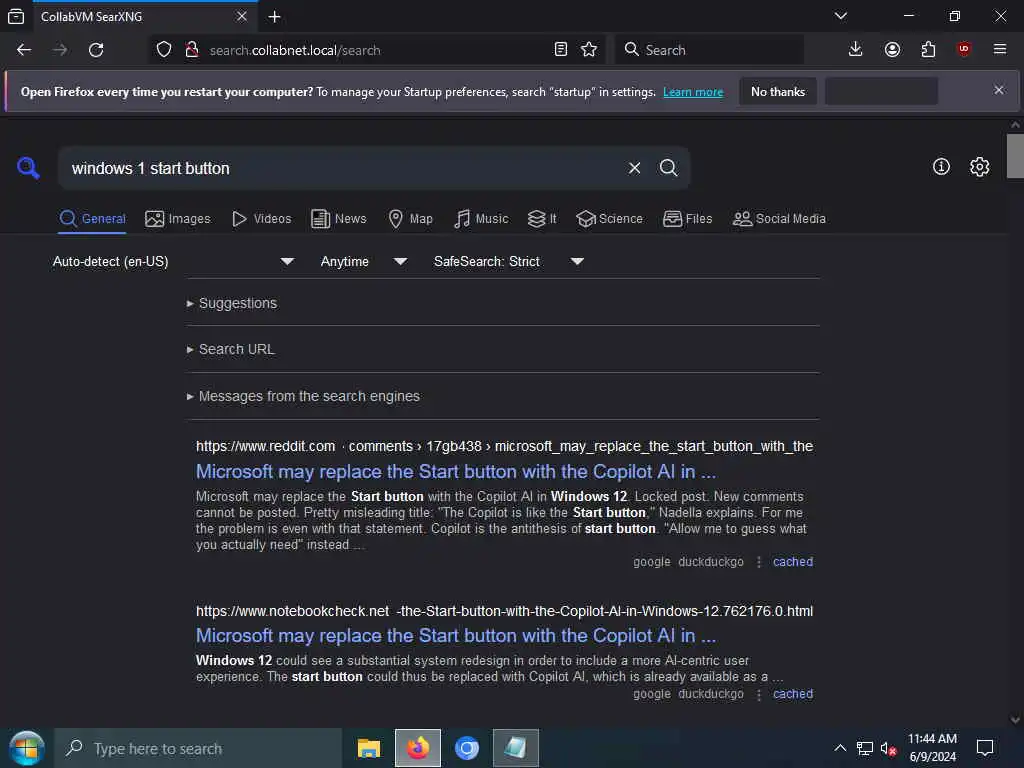Toggle reader view icon in address bar

tap(560, 50)
